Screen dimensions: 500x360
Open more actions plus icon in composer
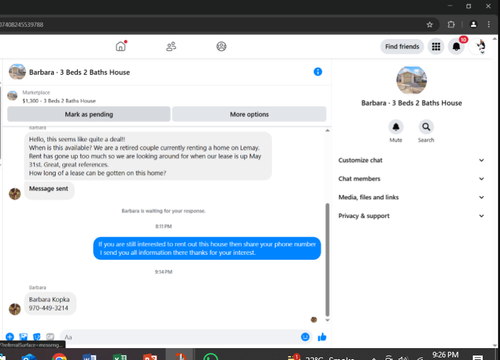[10, 337]
